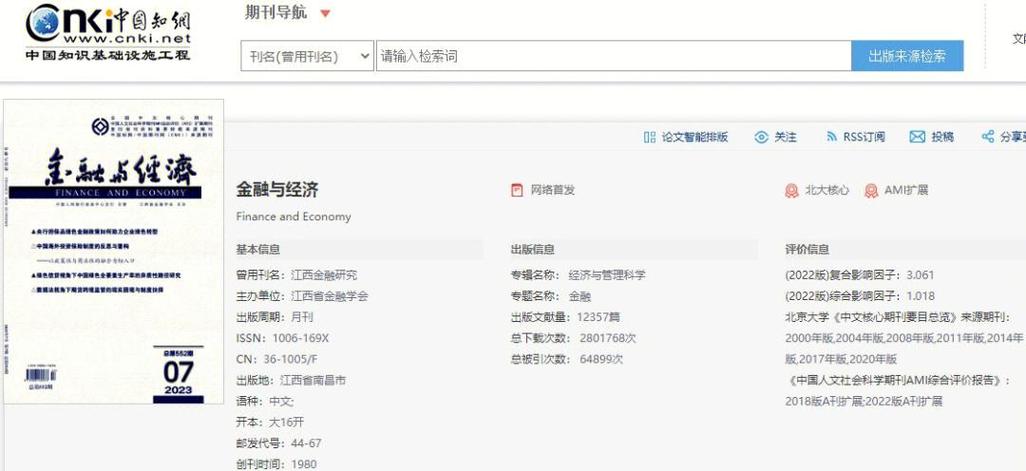Select the 出版信息 section heading
The height and width of the screenshot is (471, 1026).
533,249
